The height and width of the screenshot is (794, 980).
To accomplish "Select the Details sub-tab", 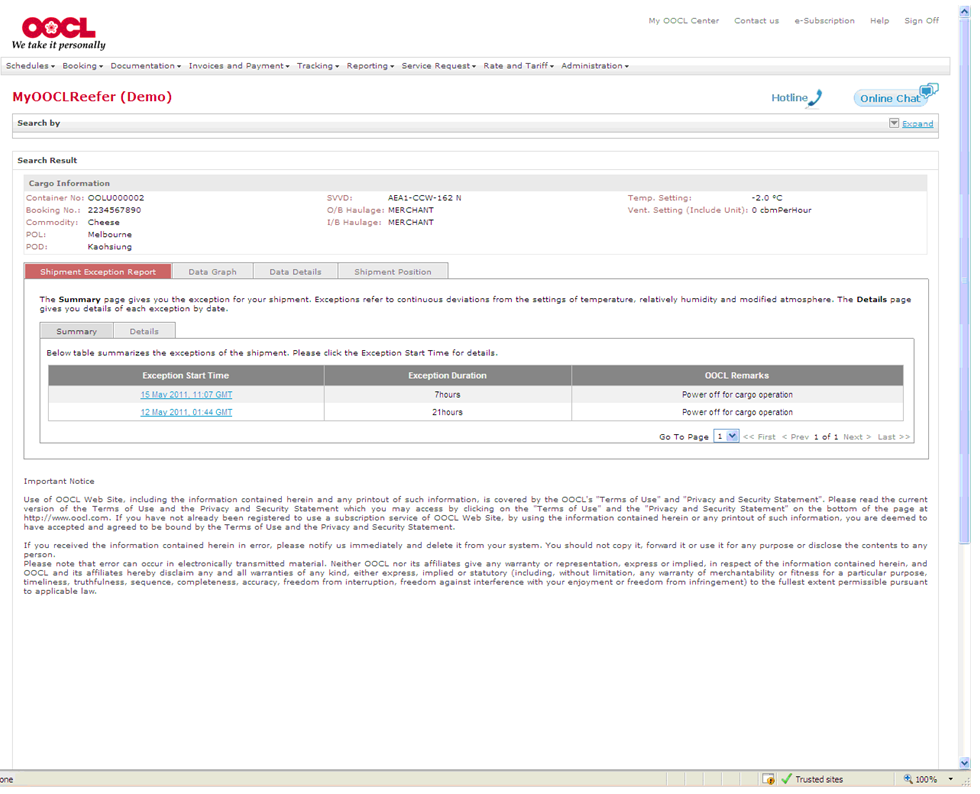I will [144, 331].
